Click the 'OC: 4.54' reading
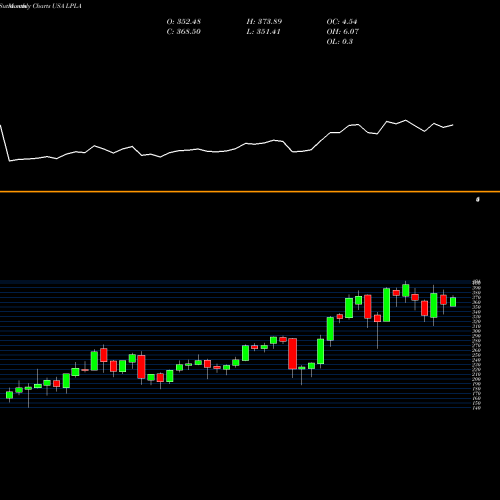 pos(342,22)
